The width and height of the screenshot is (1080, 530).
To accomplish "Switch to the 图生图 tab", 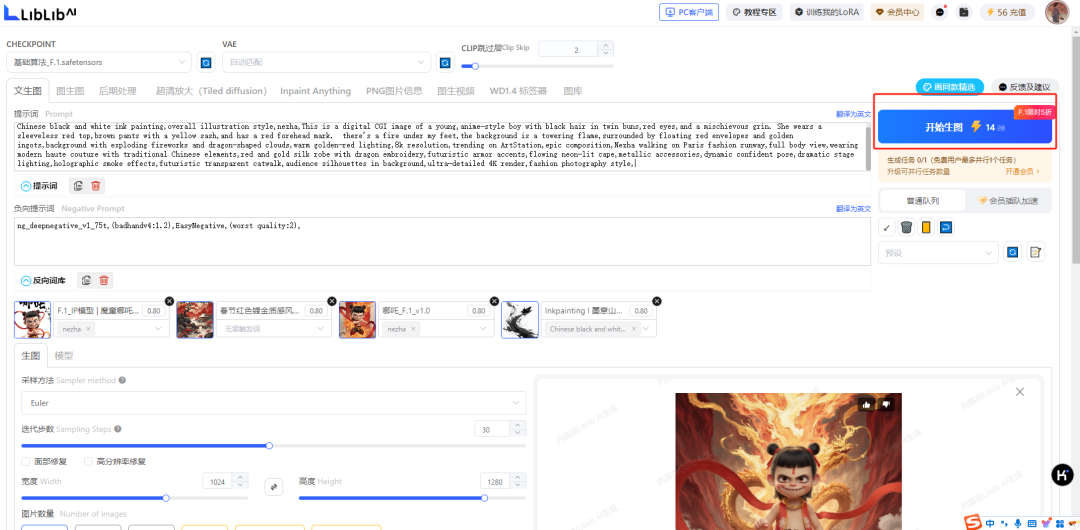I will pyautogui.click(x=70, y=91).
